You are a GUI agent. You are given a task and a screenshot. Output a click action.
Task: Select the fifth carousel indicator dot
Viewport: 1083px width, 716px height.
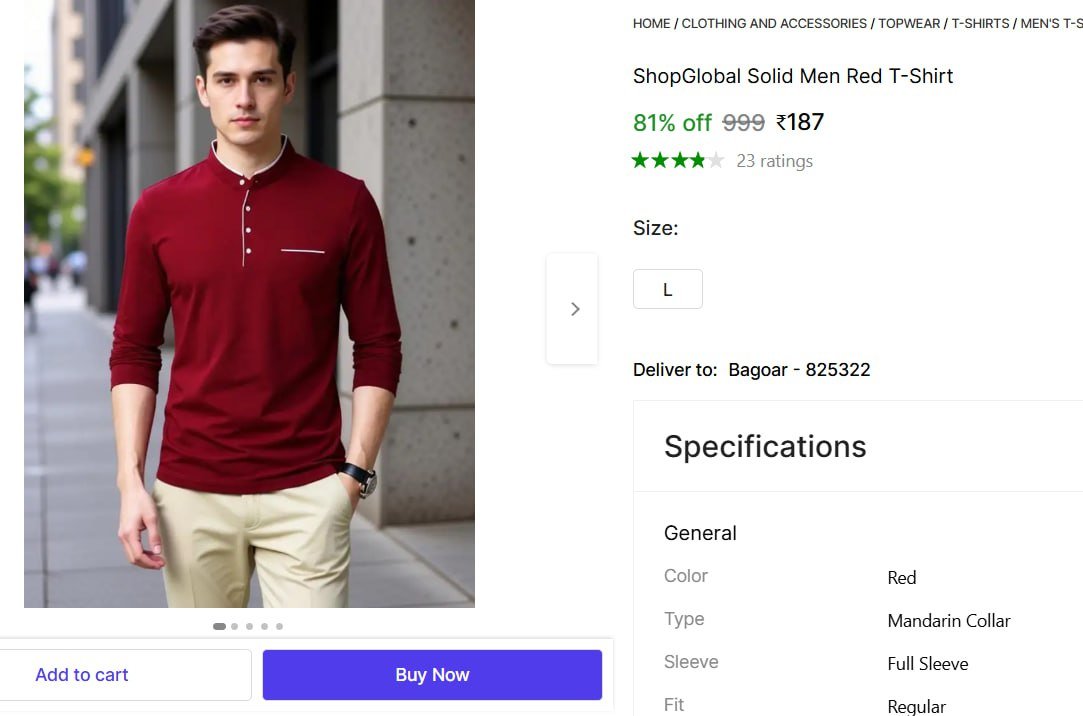coord(279,627)
